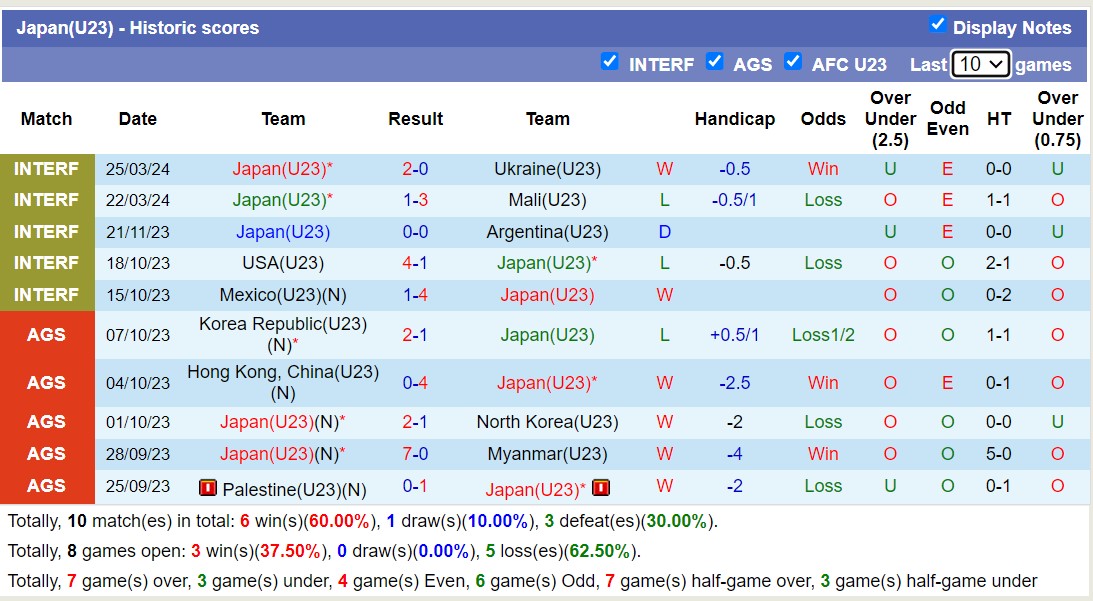The height and width of the screenshot is (601, 1093).
Task: View the 7-0 score versus Myanmar(U23)
Action: click(415, 454)
